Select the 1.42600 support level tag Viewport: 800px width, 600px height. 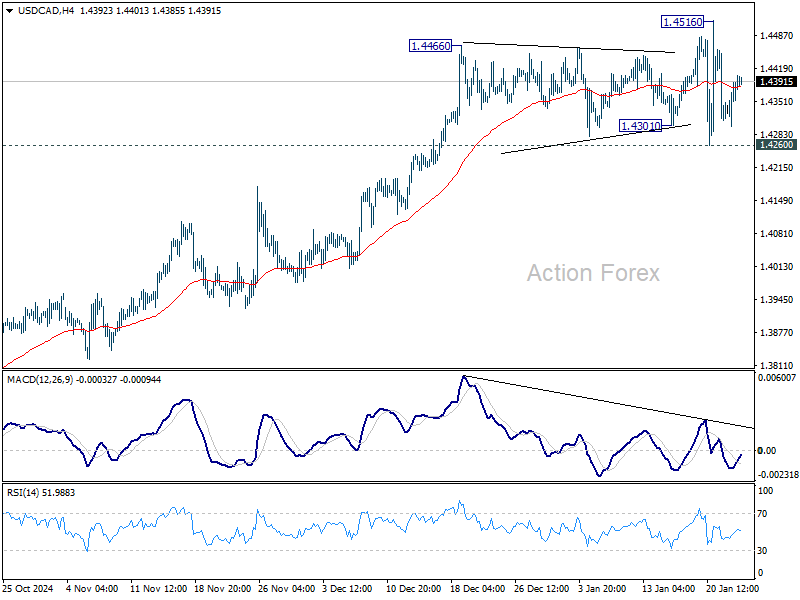[x=776, y=145]
